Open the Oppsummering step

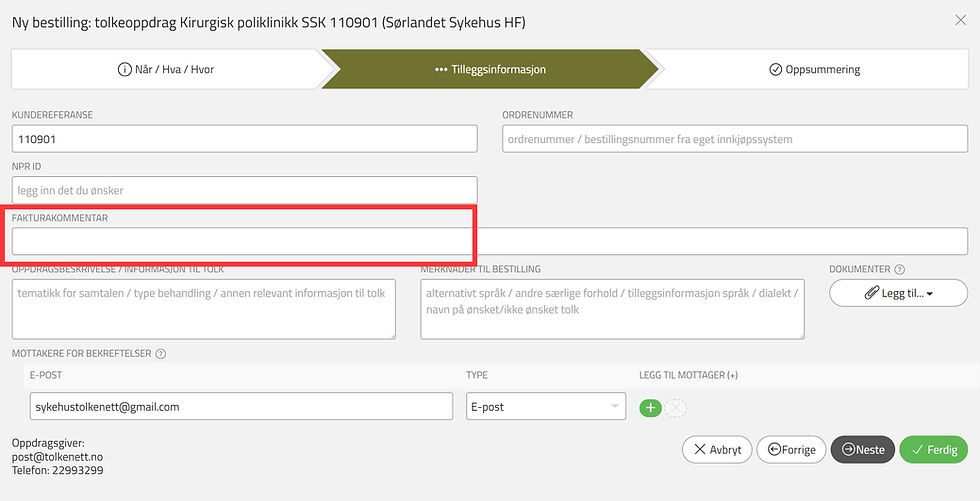pos(814,69)
